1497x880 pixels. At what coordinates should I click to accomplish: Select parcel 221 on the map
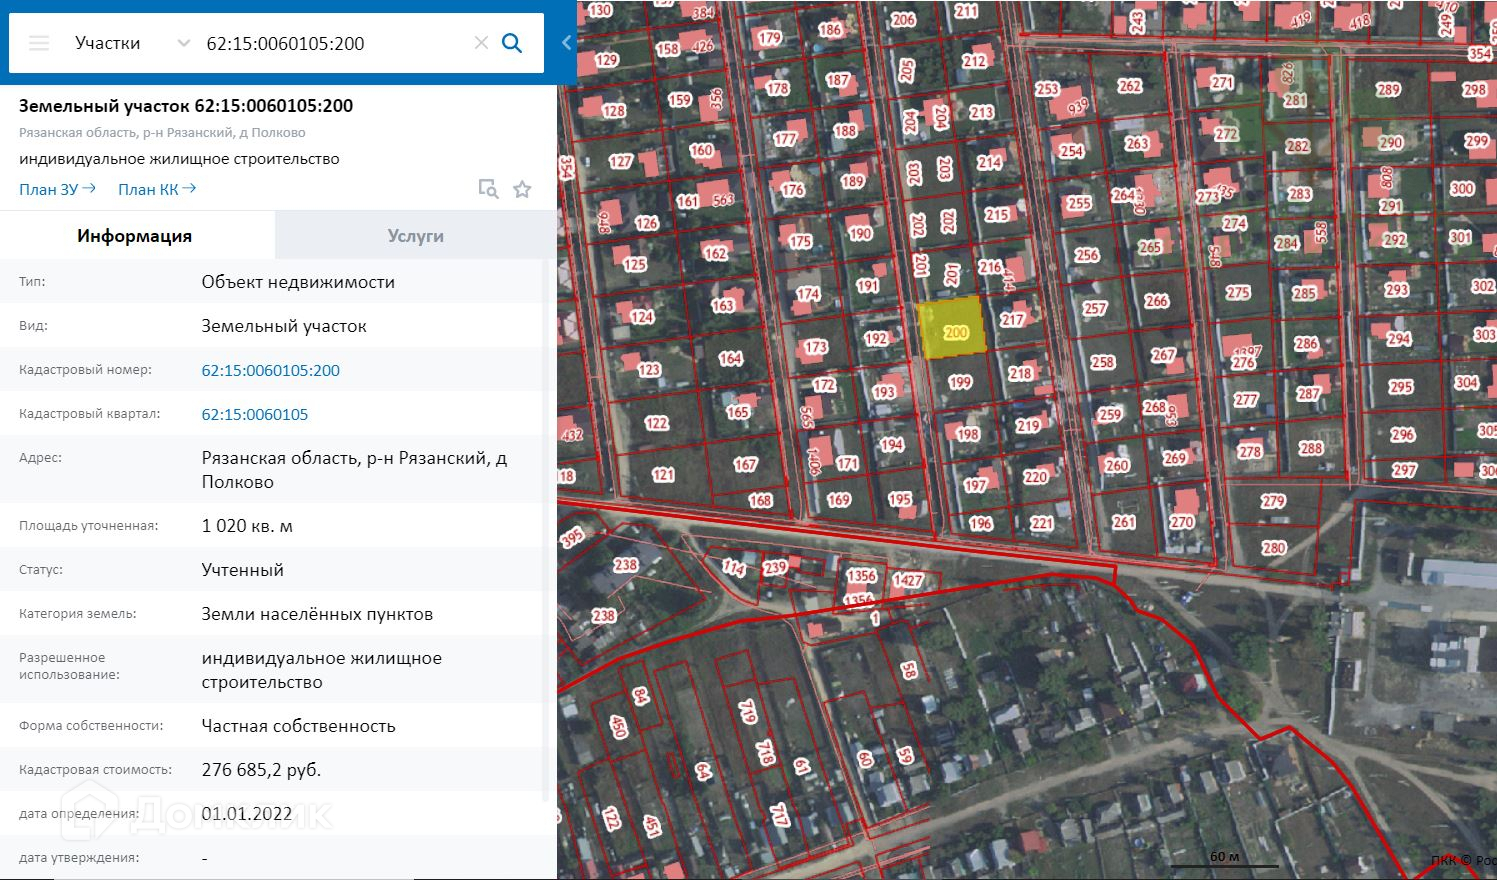point(1042,522)
